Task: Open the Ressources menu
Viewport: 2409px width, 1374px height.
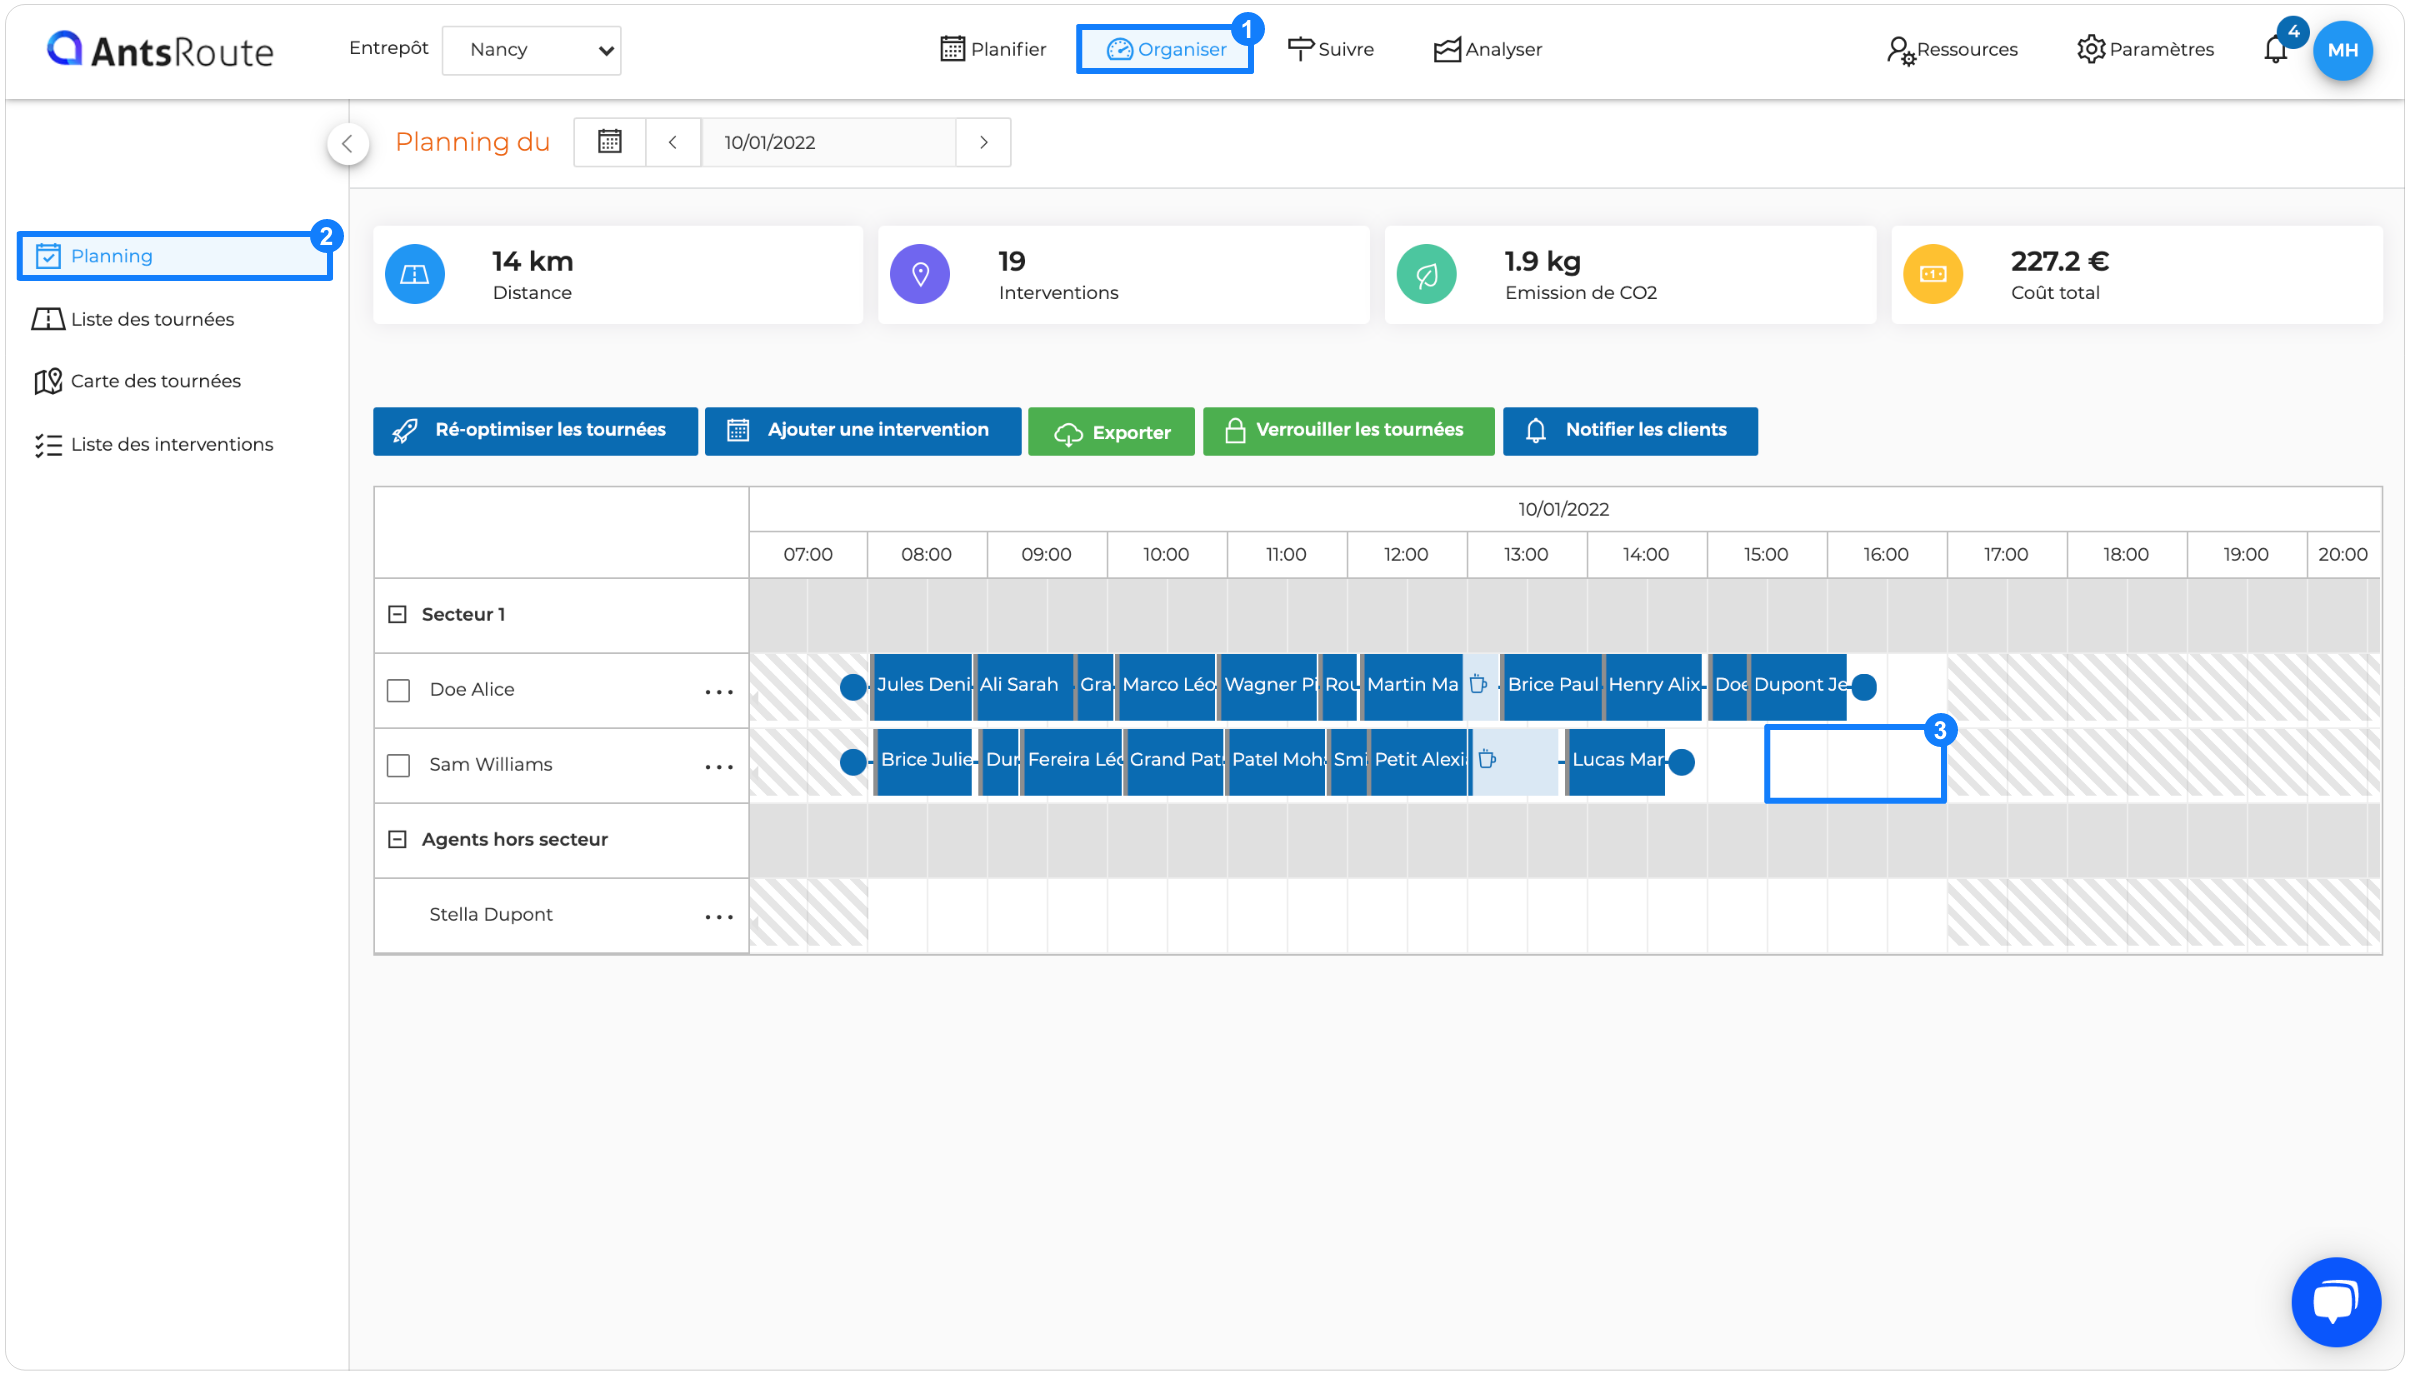Action: (x=1951, y=49)
